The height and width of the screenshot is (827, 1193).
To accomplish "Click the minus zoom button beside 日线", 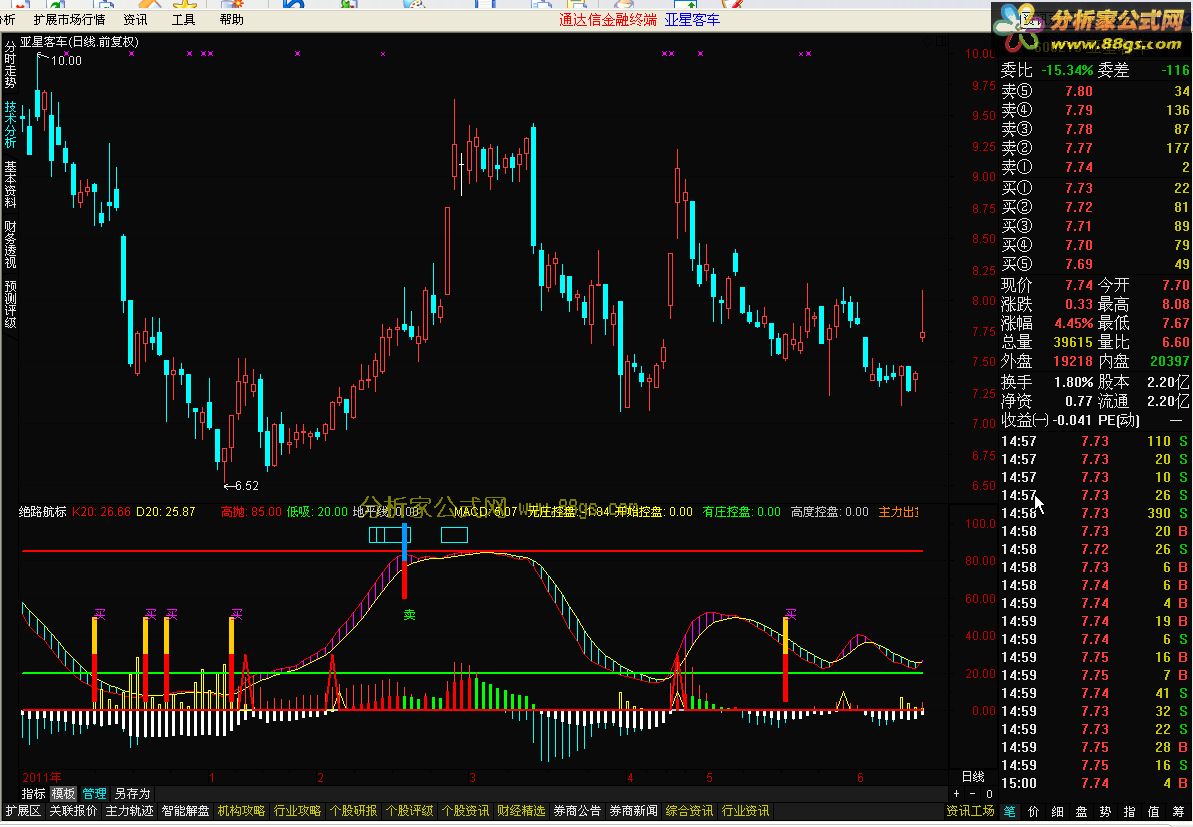I will [x=973, y=794].
